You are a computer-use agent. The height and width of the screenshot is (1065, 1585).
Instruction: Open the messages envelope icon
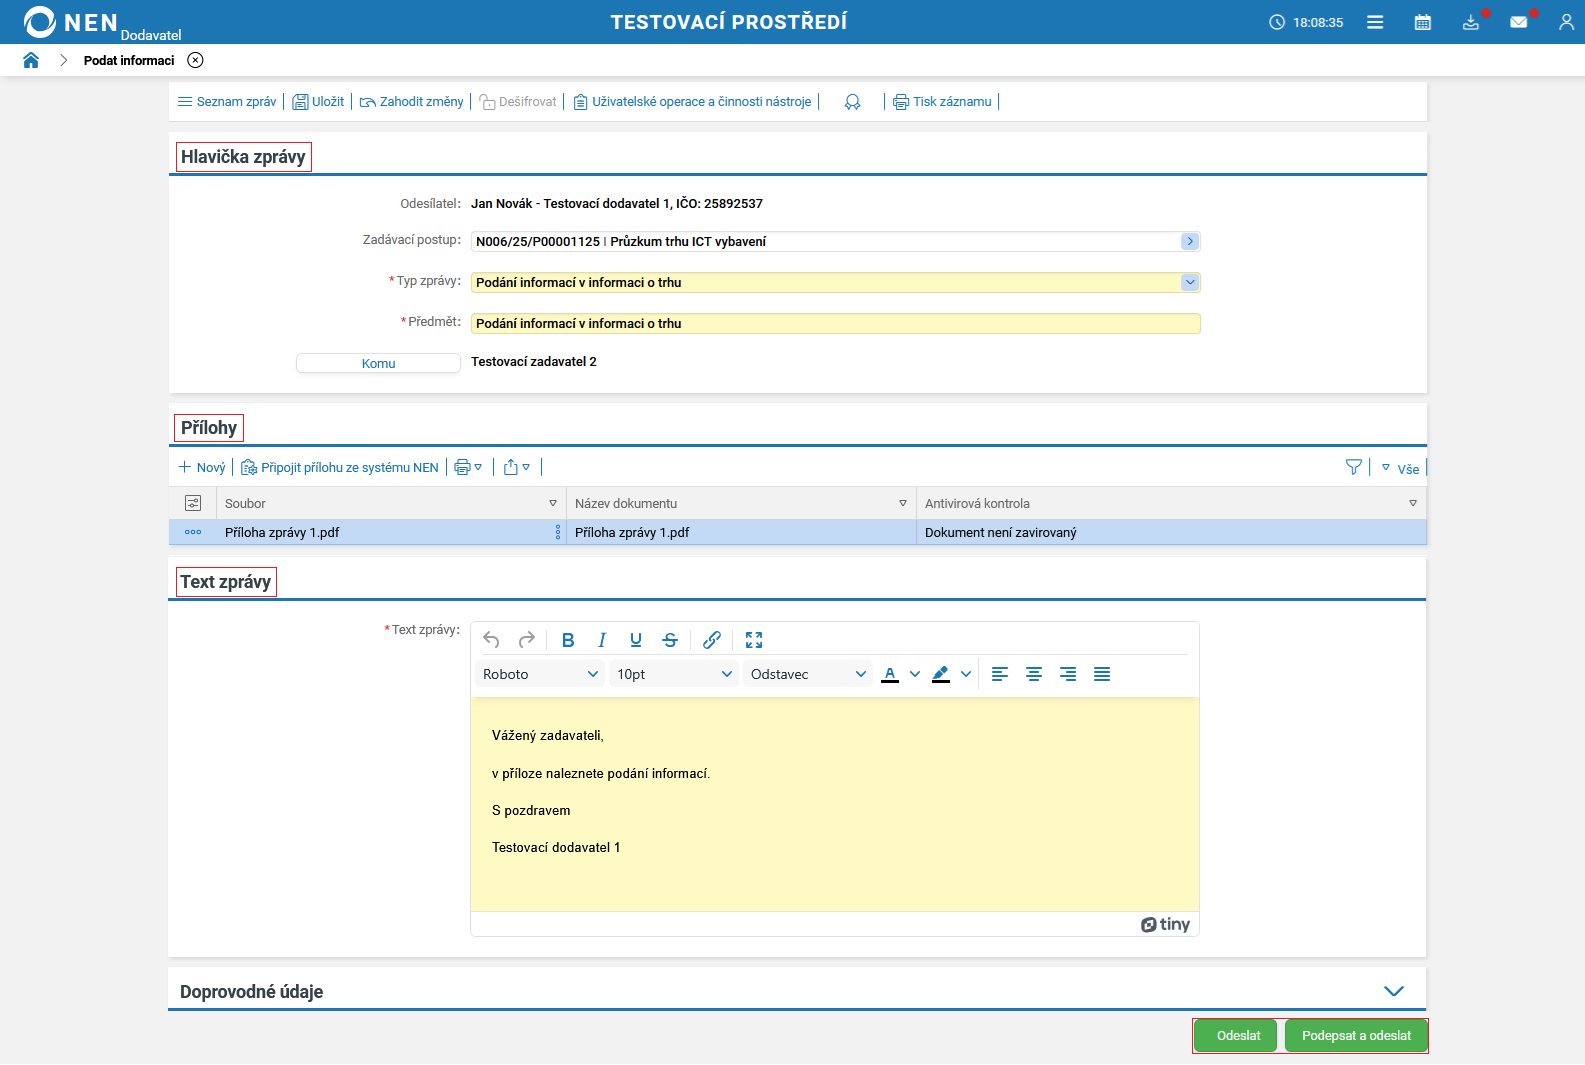[1518, 22]
